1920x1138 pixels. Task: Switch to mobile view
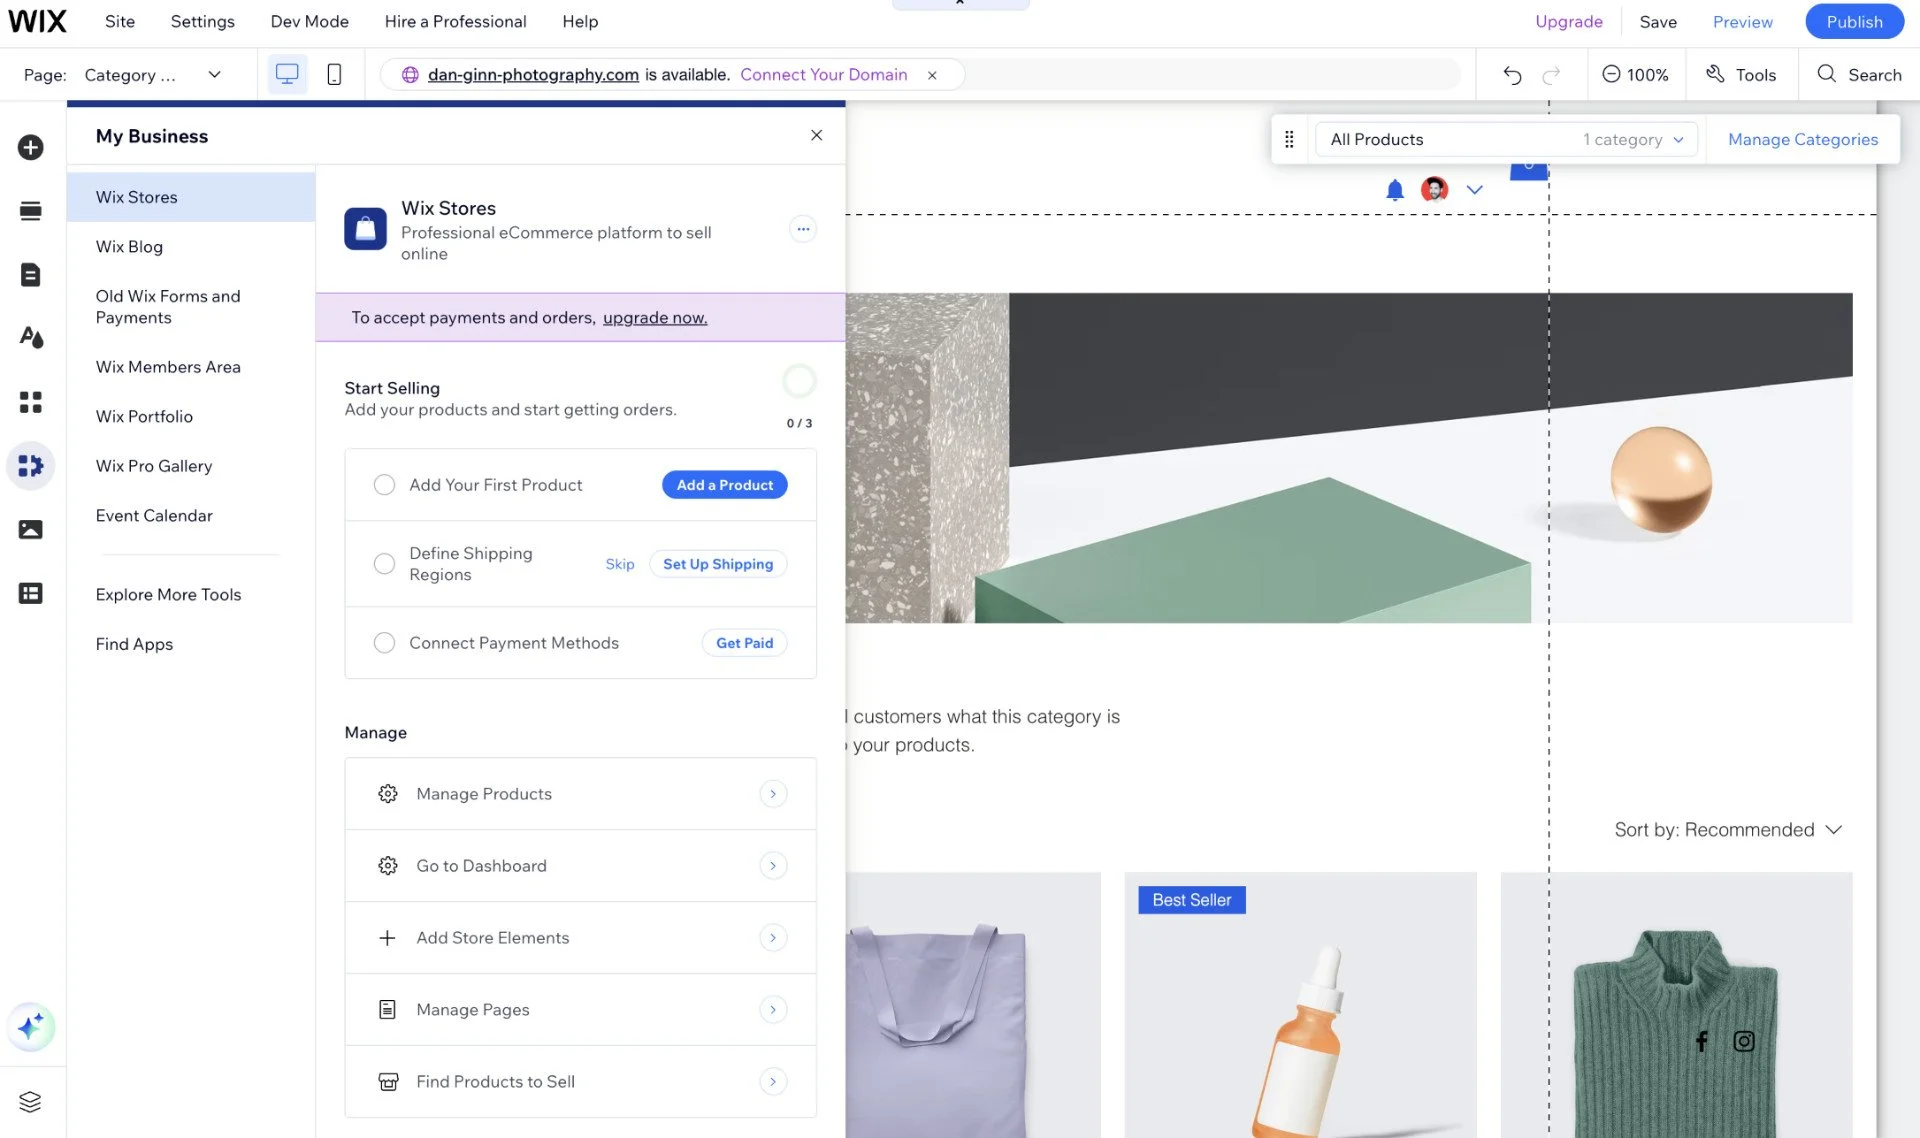point(334,74)
